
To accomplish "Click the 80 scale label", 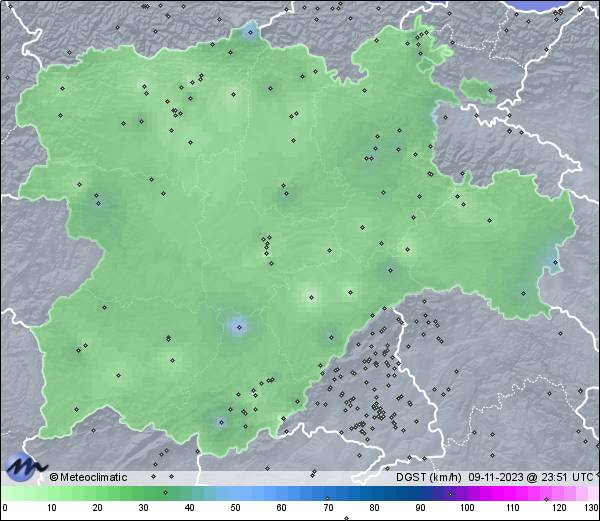I will point(374,508).
